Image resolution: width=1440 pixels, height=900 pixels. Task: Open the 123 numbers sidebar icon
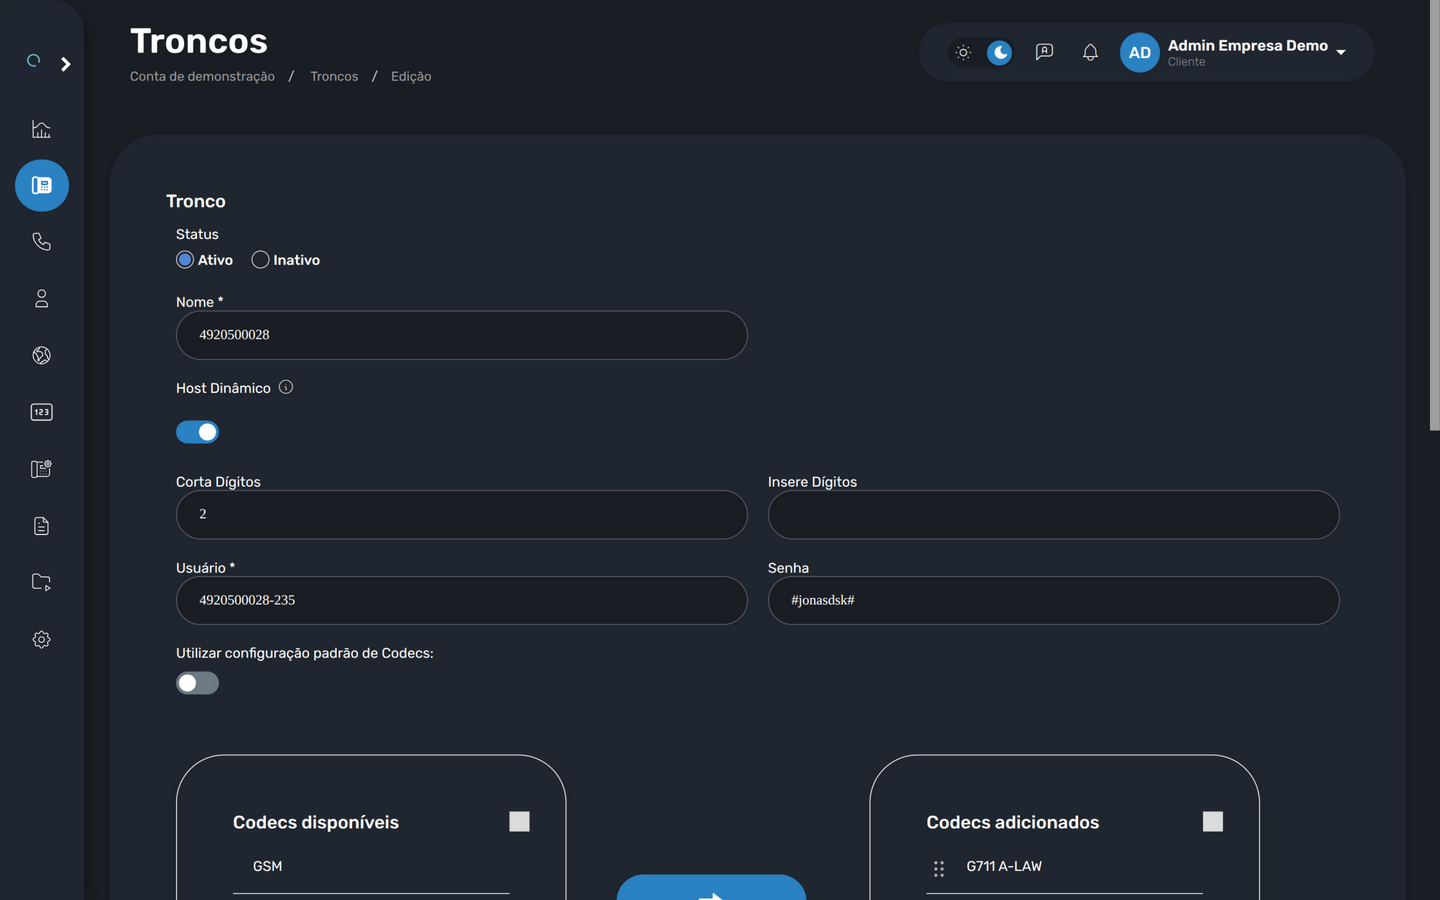pos(41,412)
